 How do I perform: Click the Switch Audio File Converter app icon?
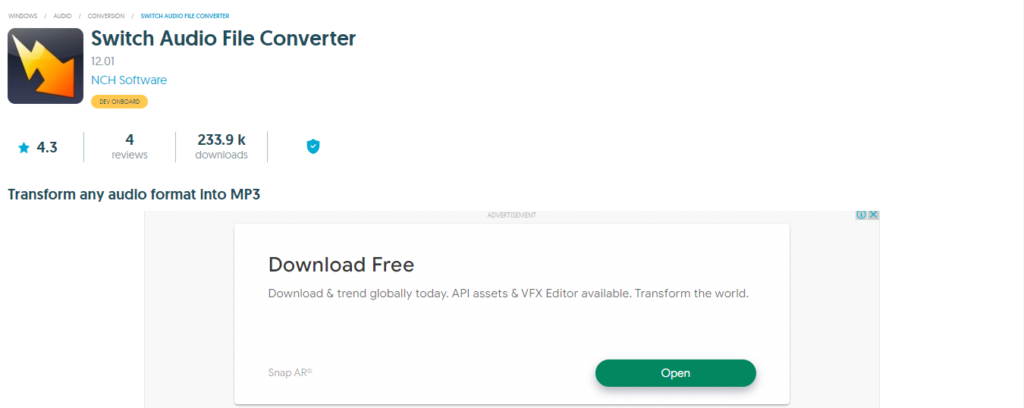(x=45, y=66)
